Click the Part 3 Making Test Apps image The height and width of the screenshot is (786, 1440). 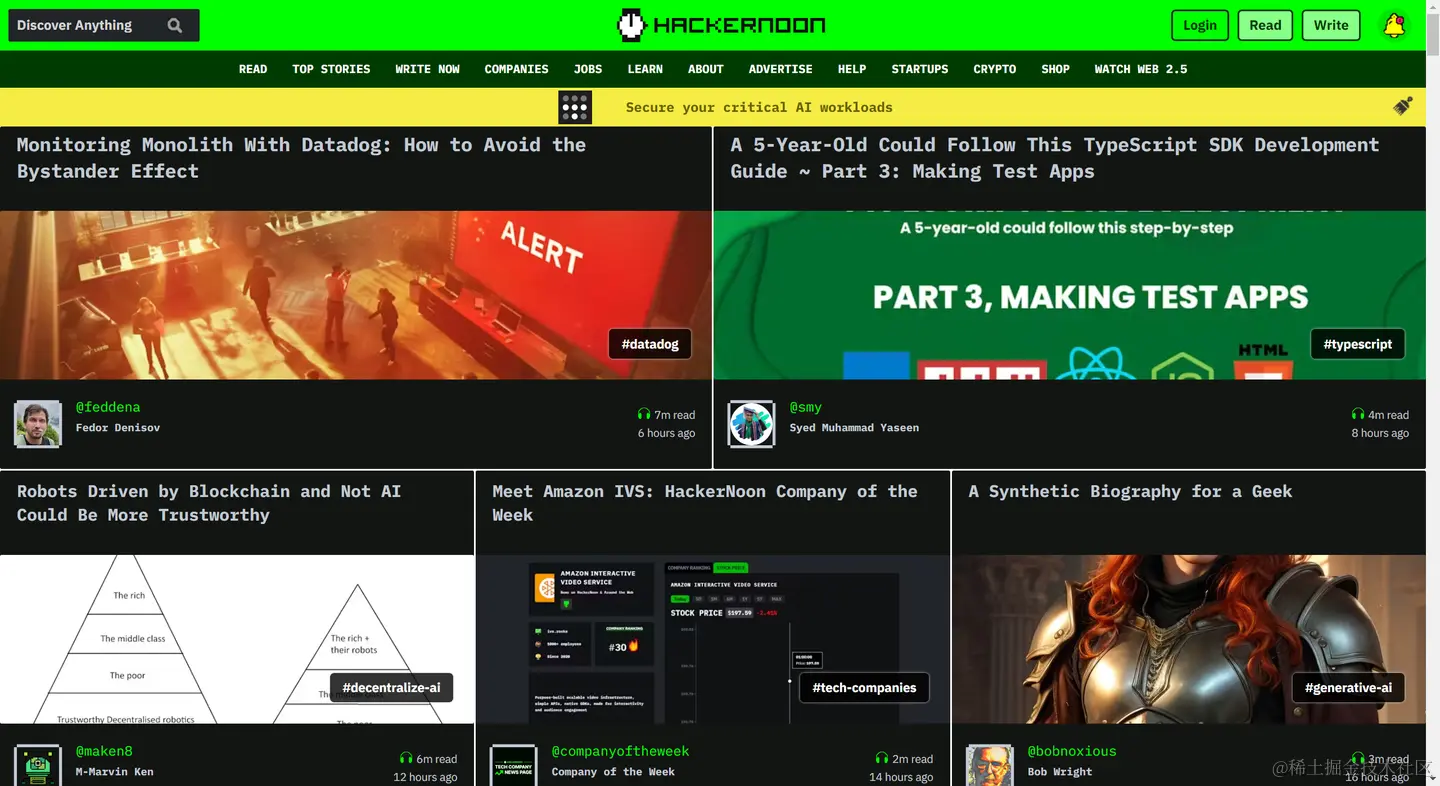[1069, 295]
